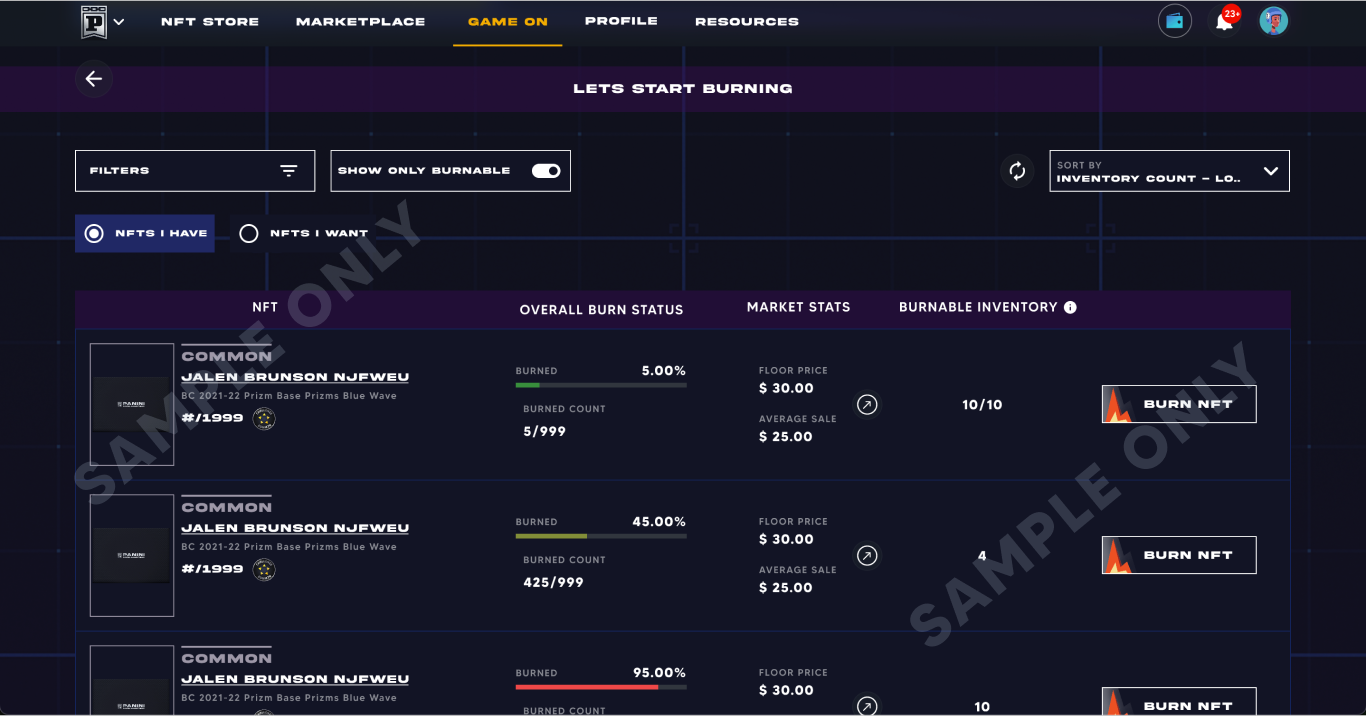This screenshot has height=716, width=1366.
Task: Expand the chevron next to Panini logo
Action: 119,22
